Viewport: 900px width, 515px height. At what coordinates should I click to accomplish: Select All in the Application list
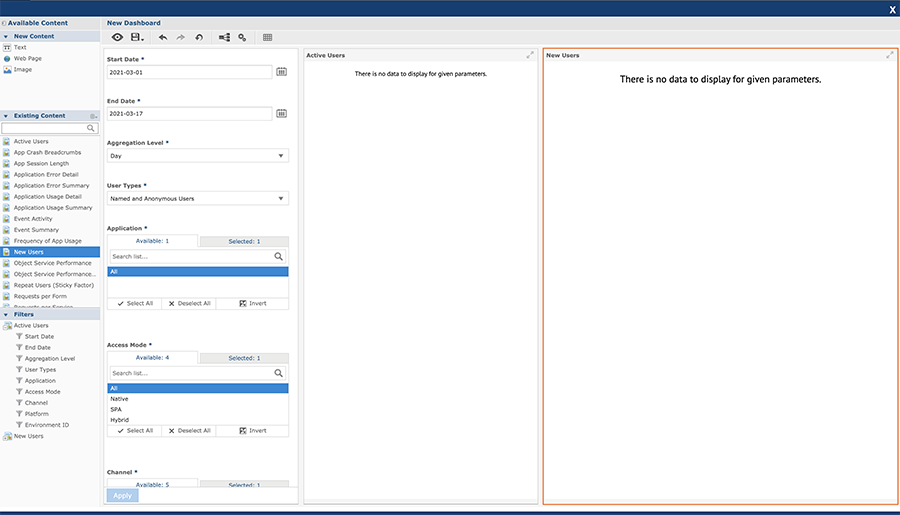(x=197, y=272)
